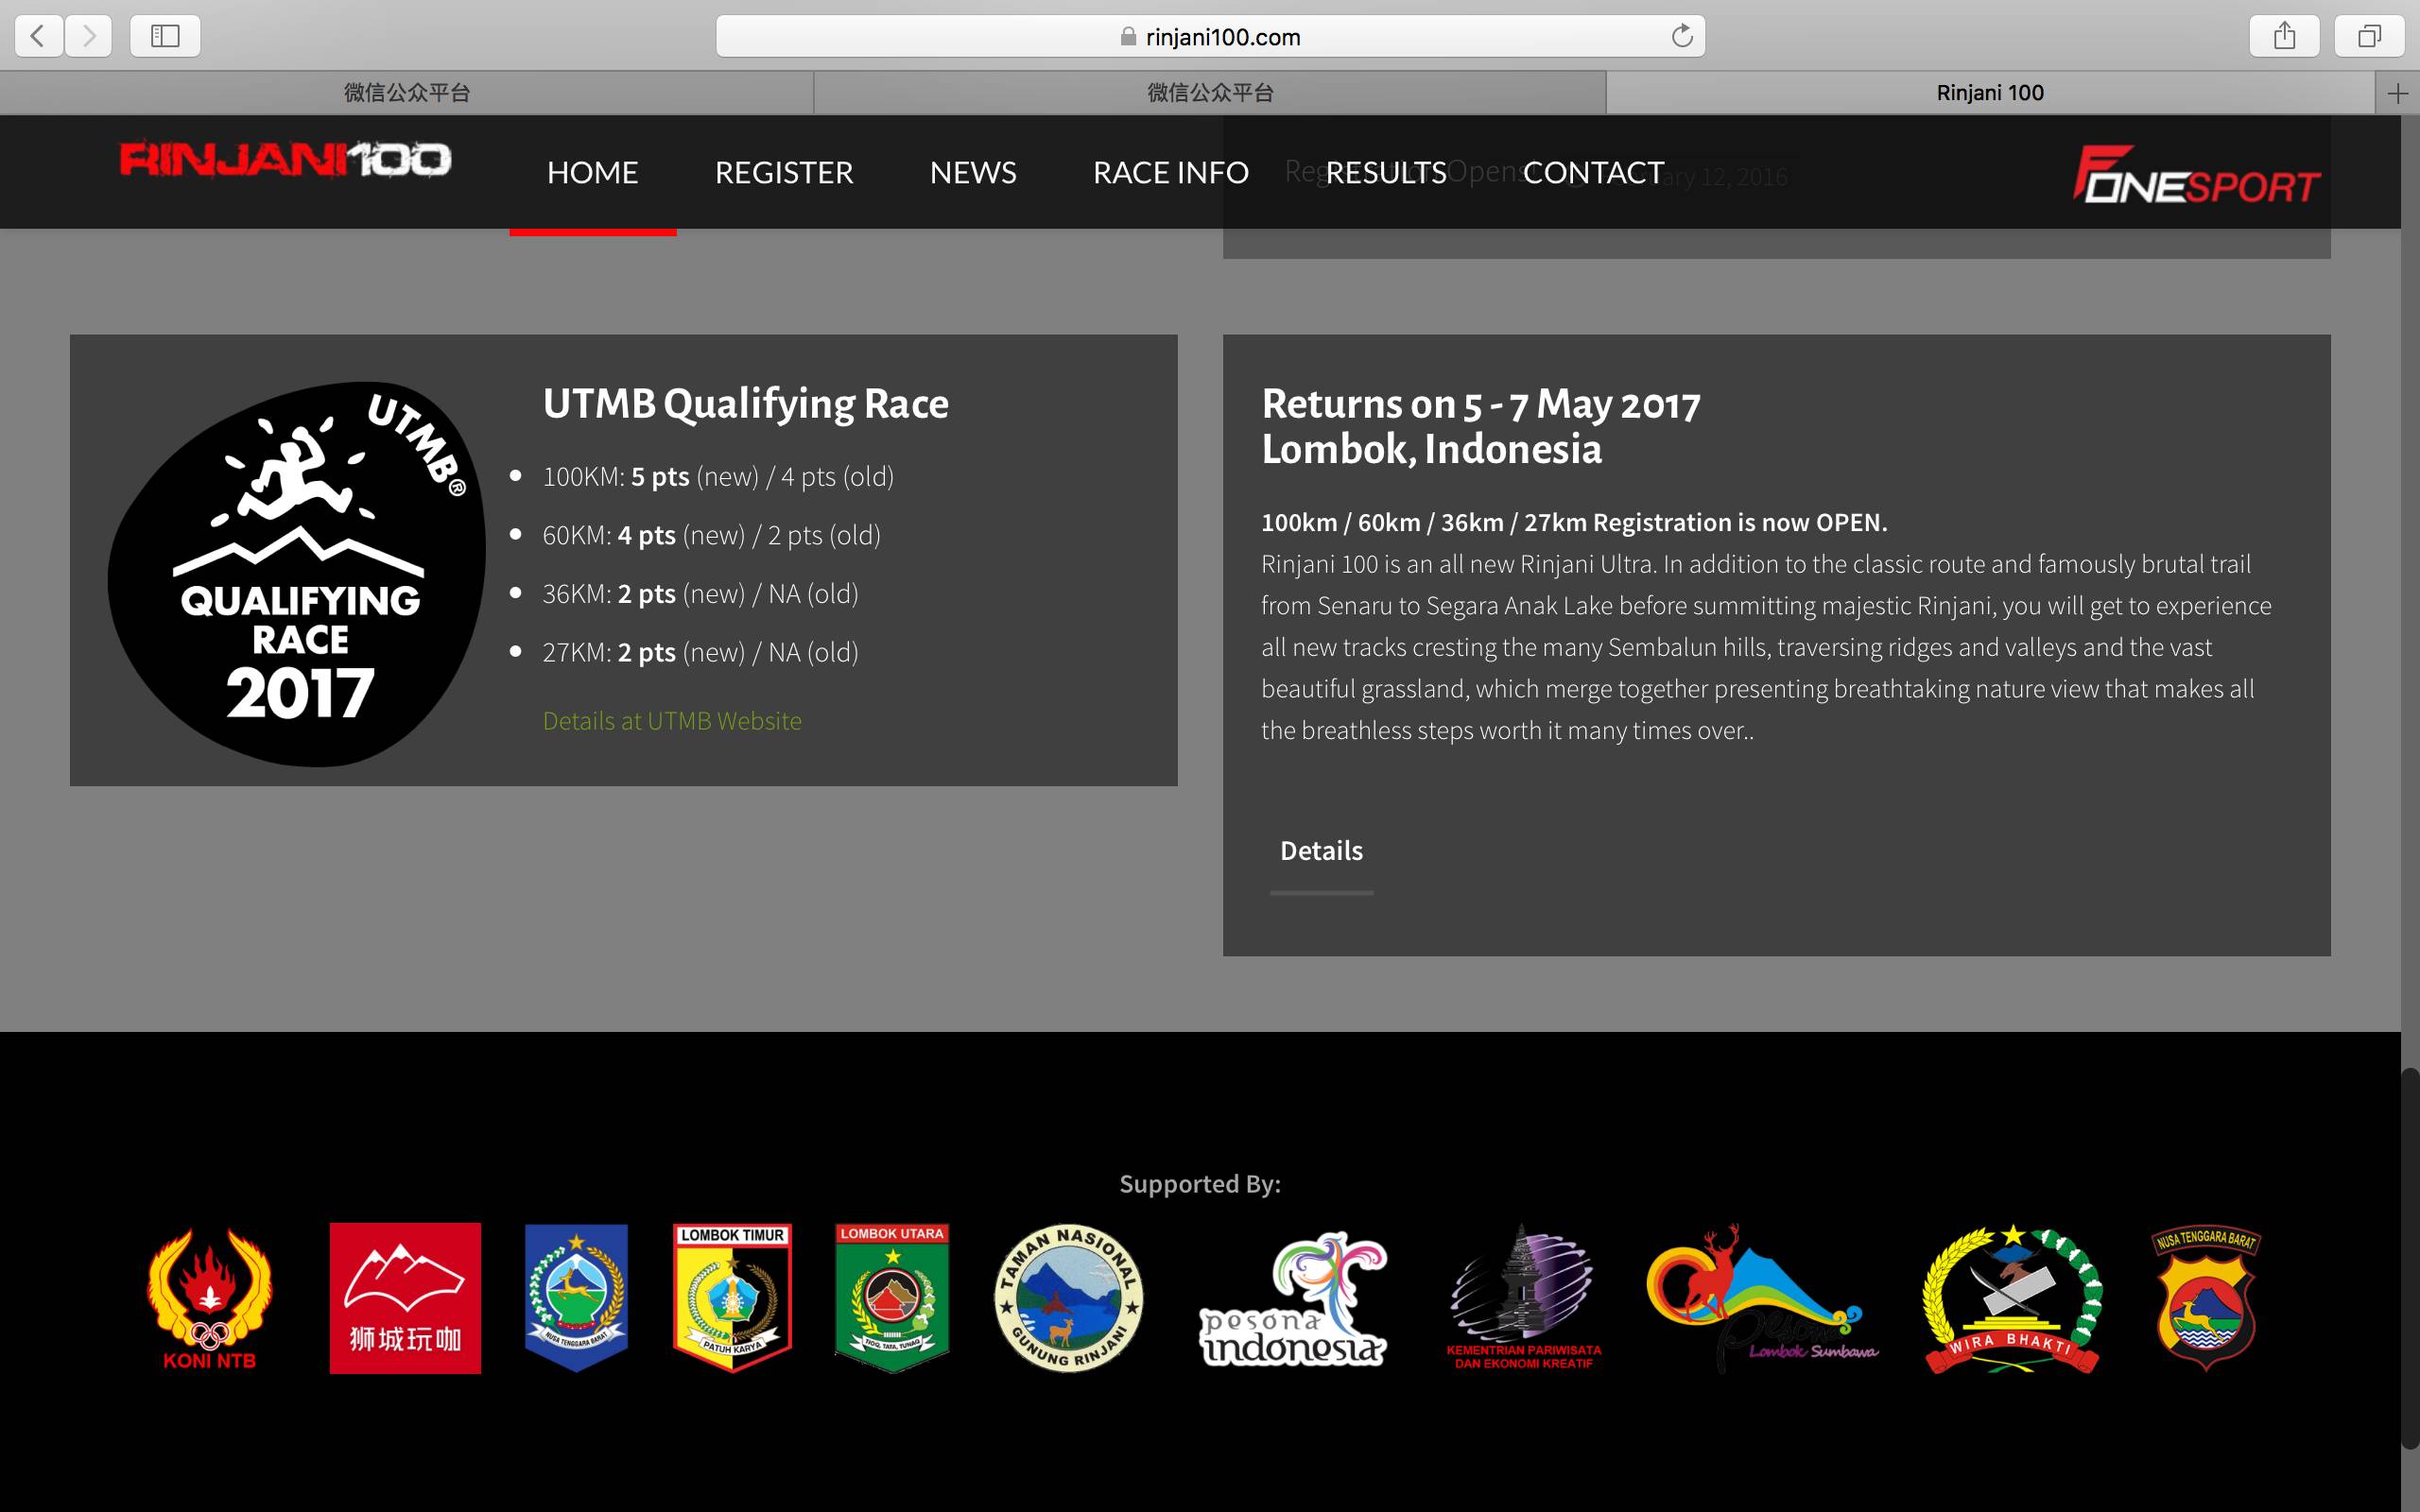This screenshot has width=2420, height=1512.
Task: Click the OneSport logo in the header
Action: [2196, 176]
